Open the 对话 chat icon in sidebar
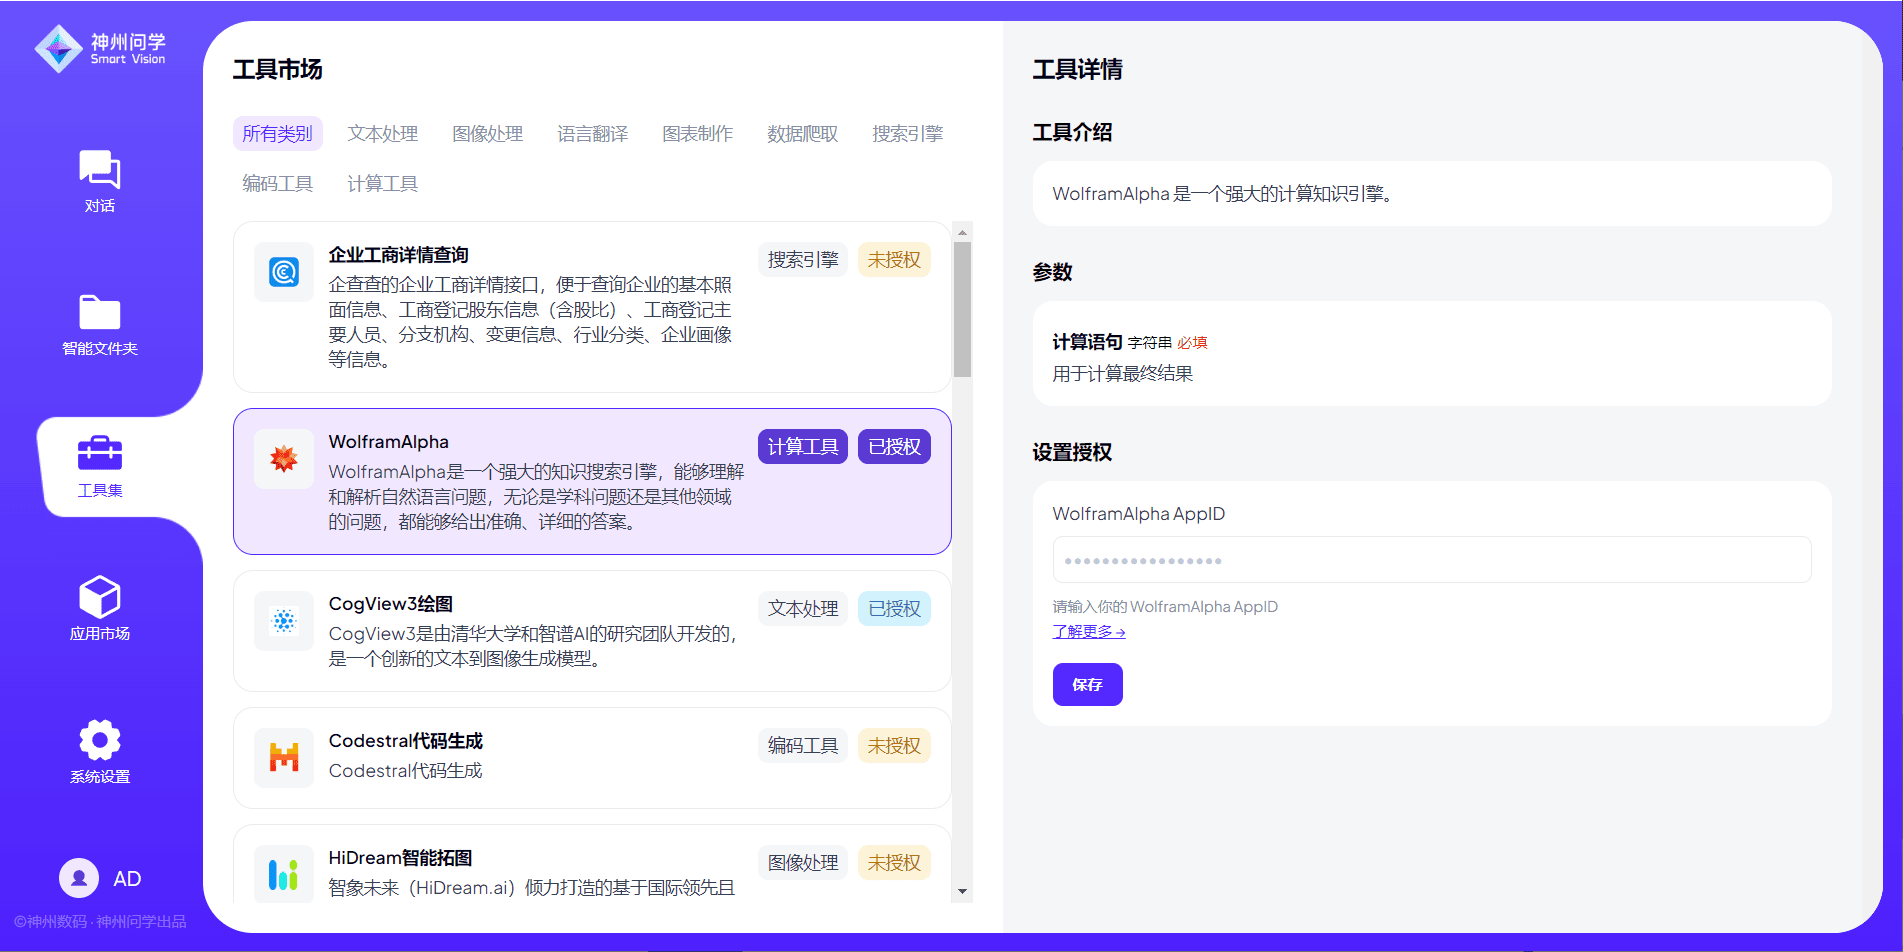 pos(99,170)
